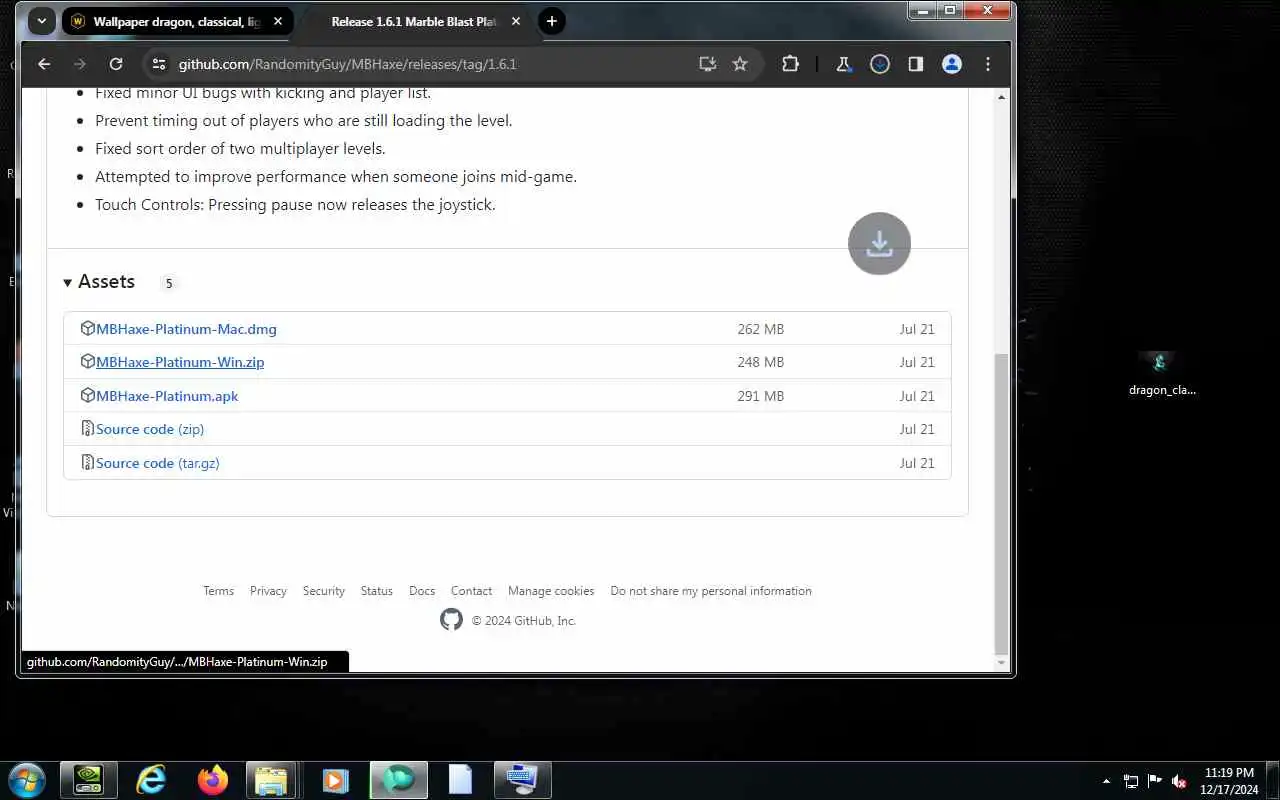
Task: Click the GitHub octocat logo in footer
Action: pyautogui.click(x=451, y=620)
